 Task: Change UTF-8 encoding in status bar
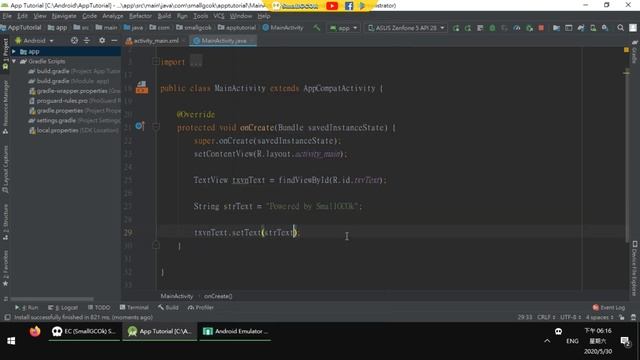tap(571, 317)
